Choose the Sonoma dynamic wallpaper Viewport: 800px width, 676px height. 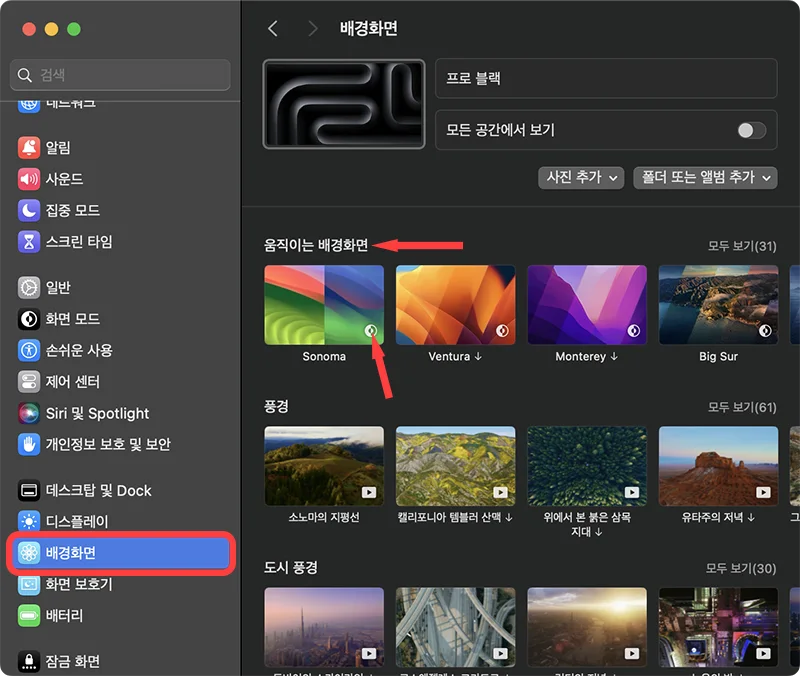(x=324, y=305)
